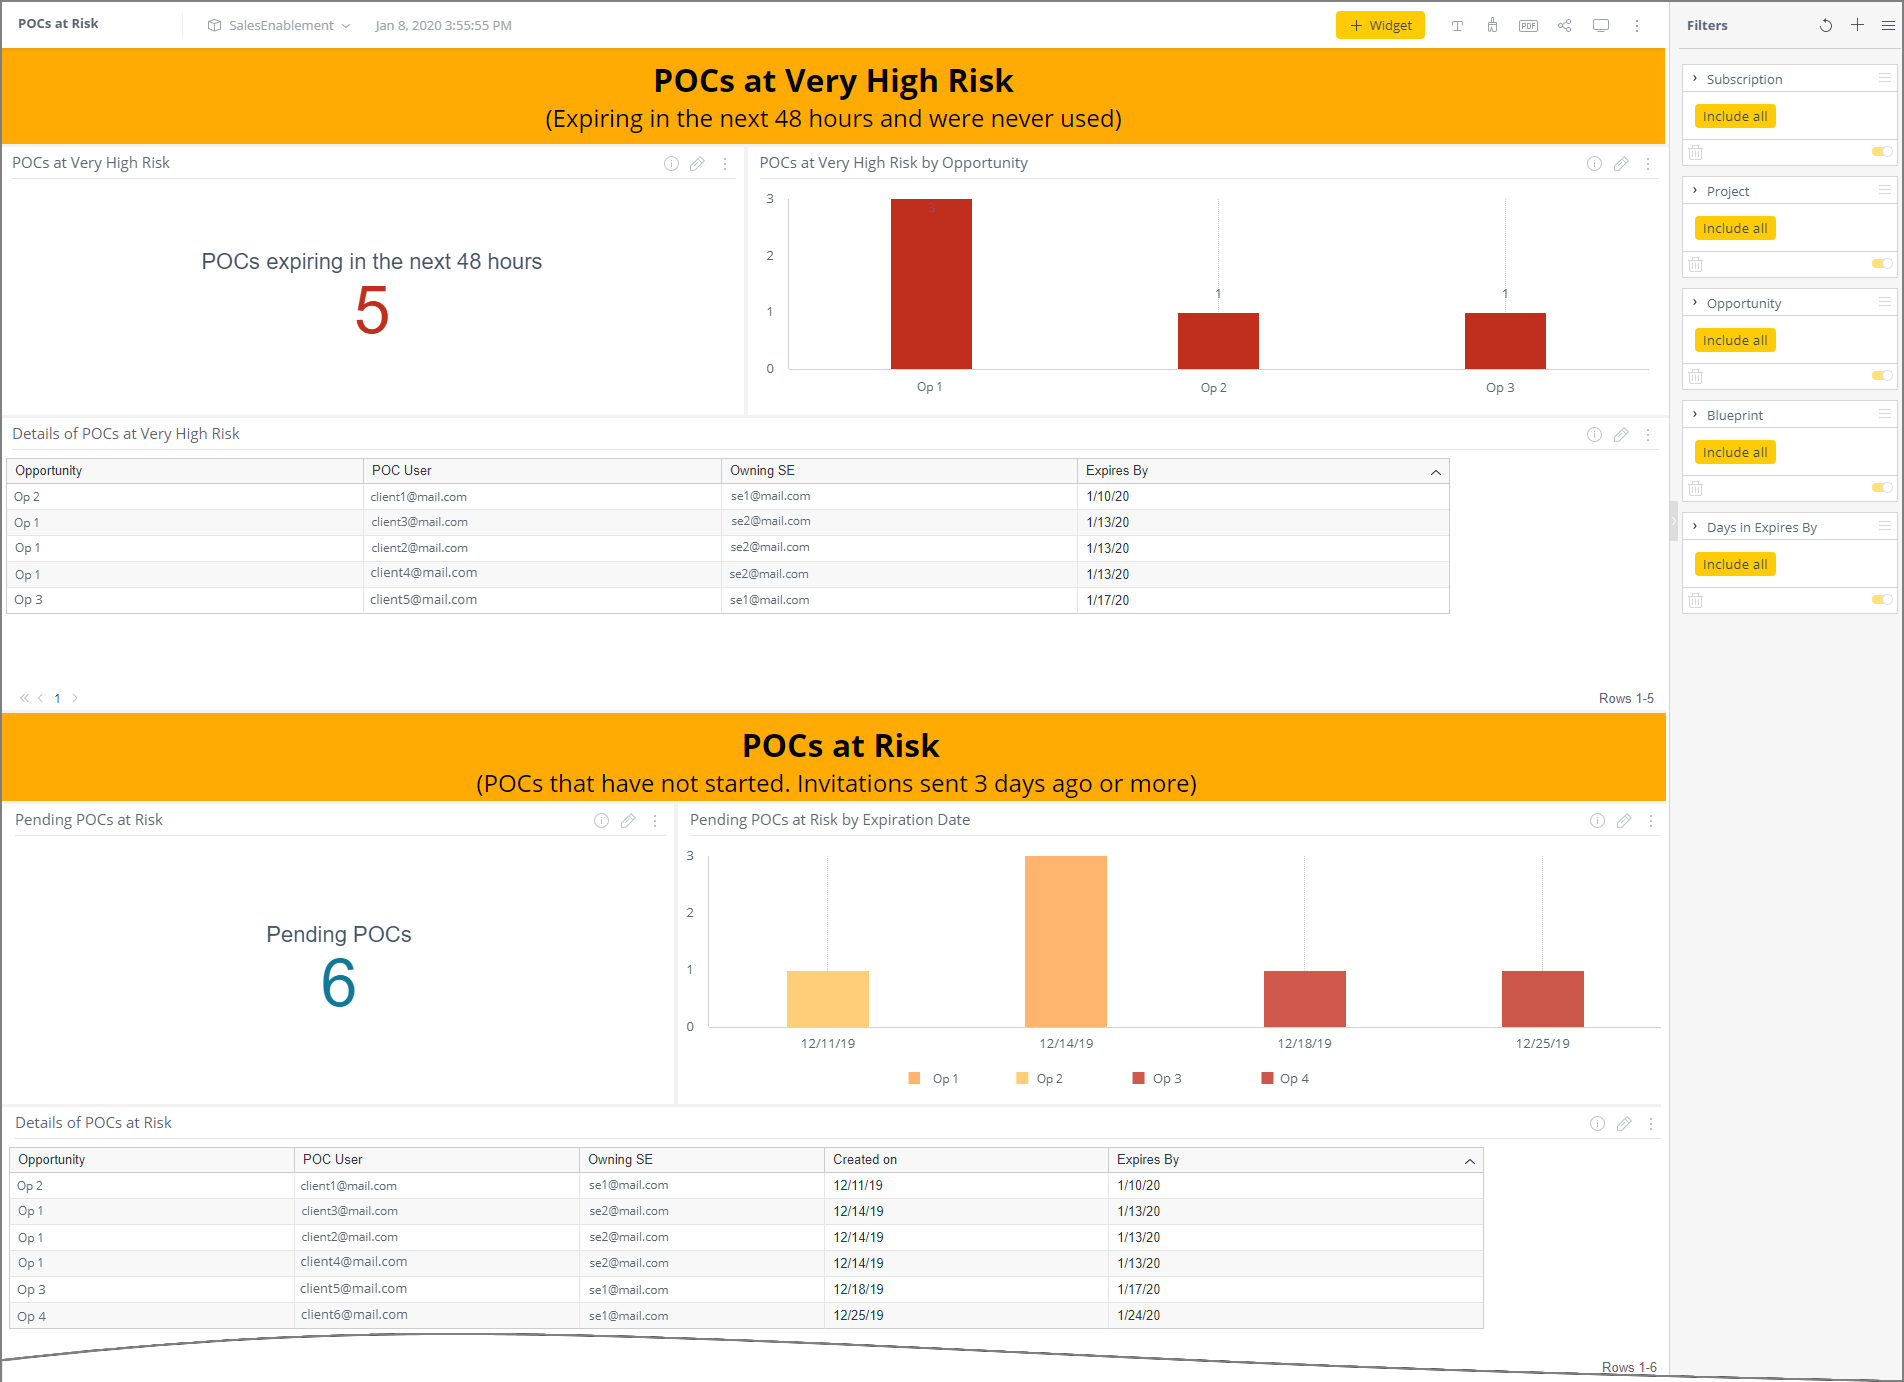1904x1382 pixels.
Task: Toggle Op 3 legend swatch in Pending POCs chart
Action: pos(1138,1078)
